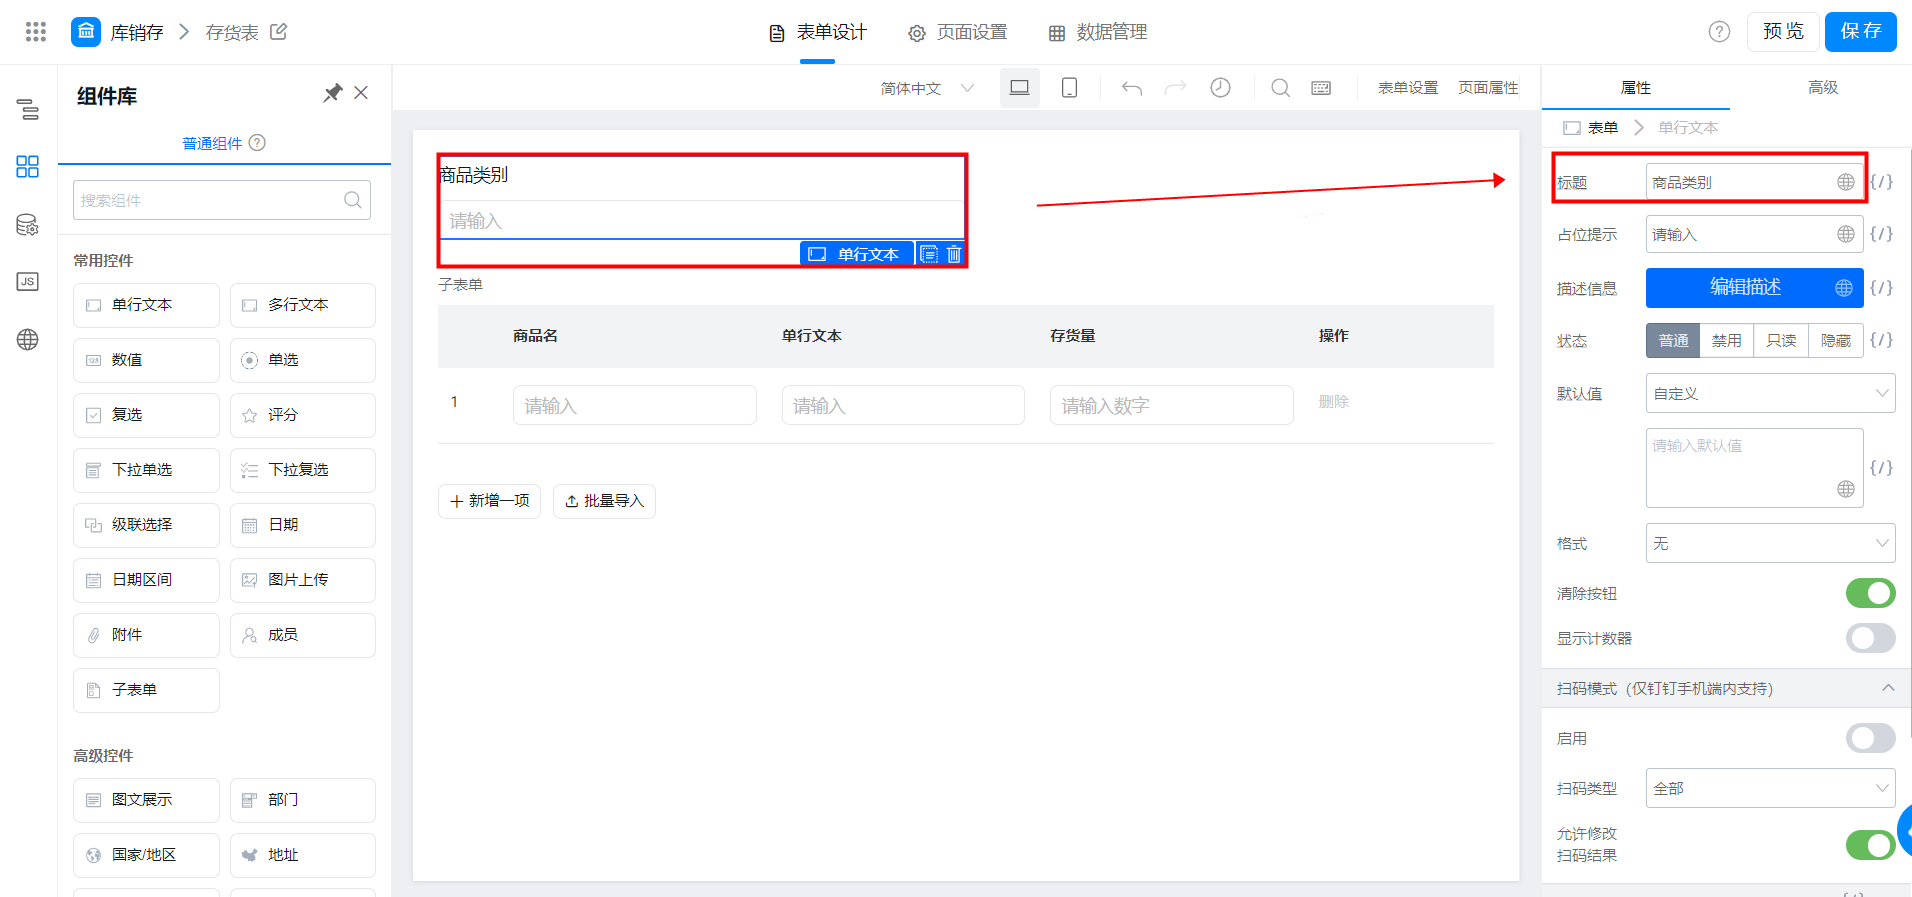Image resolution: width=1912 pixels, height=897 pixels.
Task: Set status to 禁用
Action: click(x=1727, y=341)
